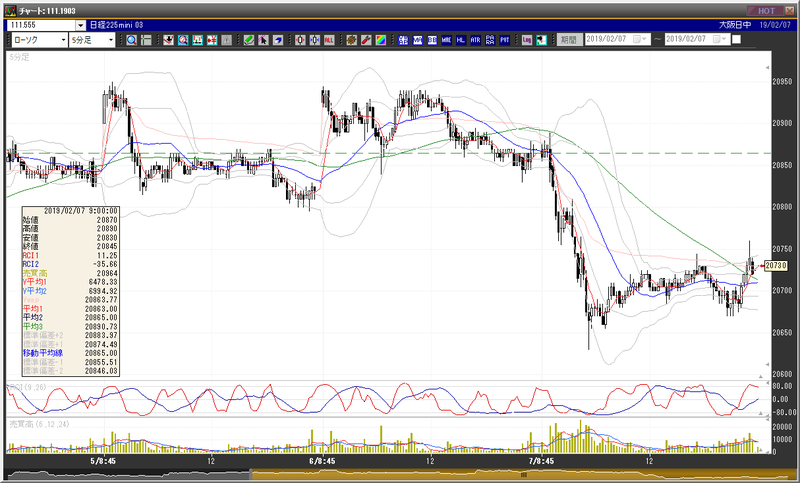
Task: Click the red ALL icon
Action: [x=329, y=40]
